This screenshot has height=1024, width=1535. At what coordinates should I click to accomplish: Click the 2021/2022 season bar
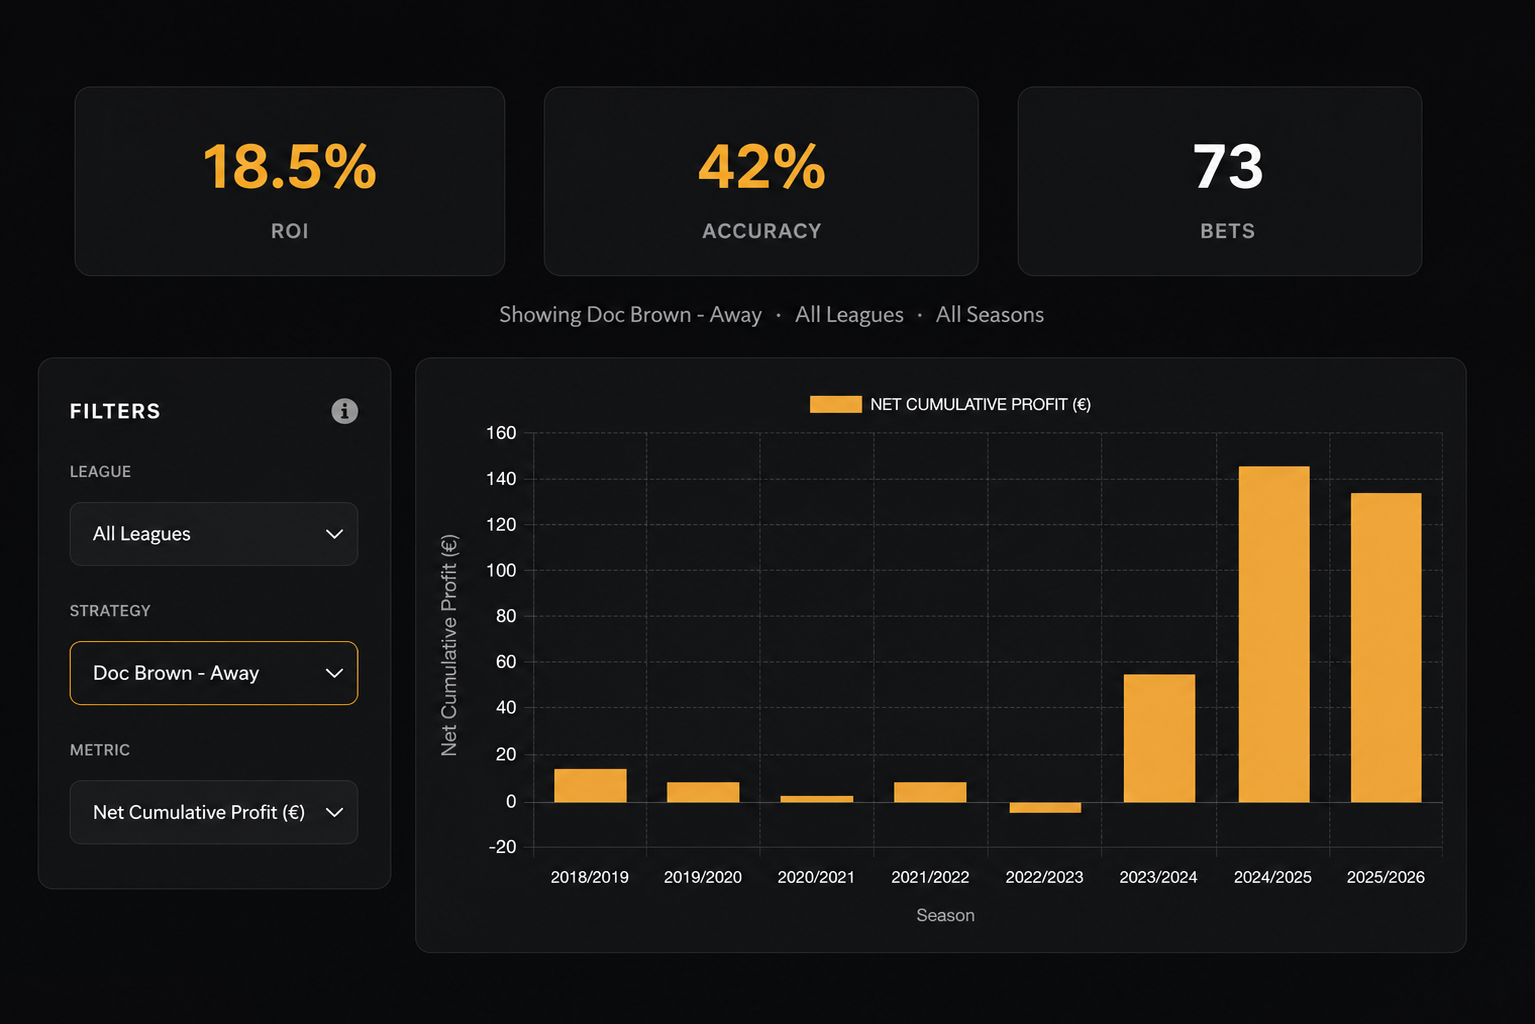[930, 792]
